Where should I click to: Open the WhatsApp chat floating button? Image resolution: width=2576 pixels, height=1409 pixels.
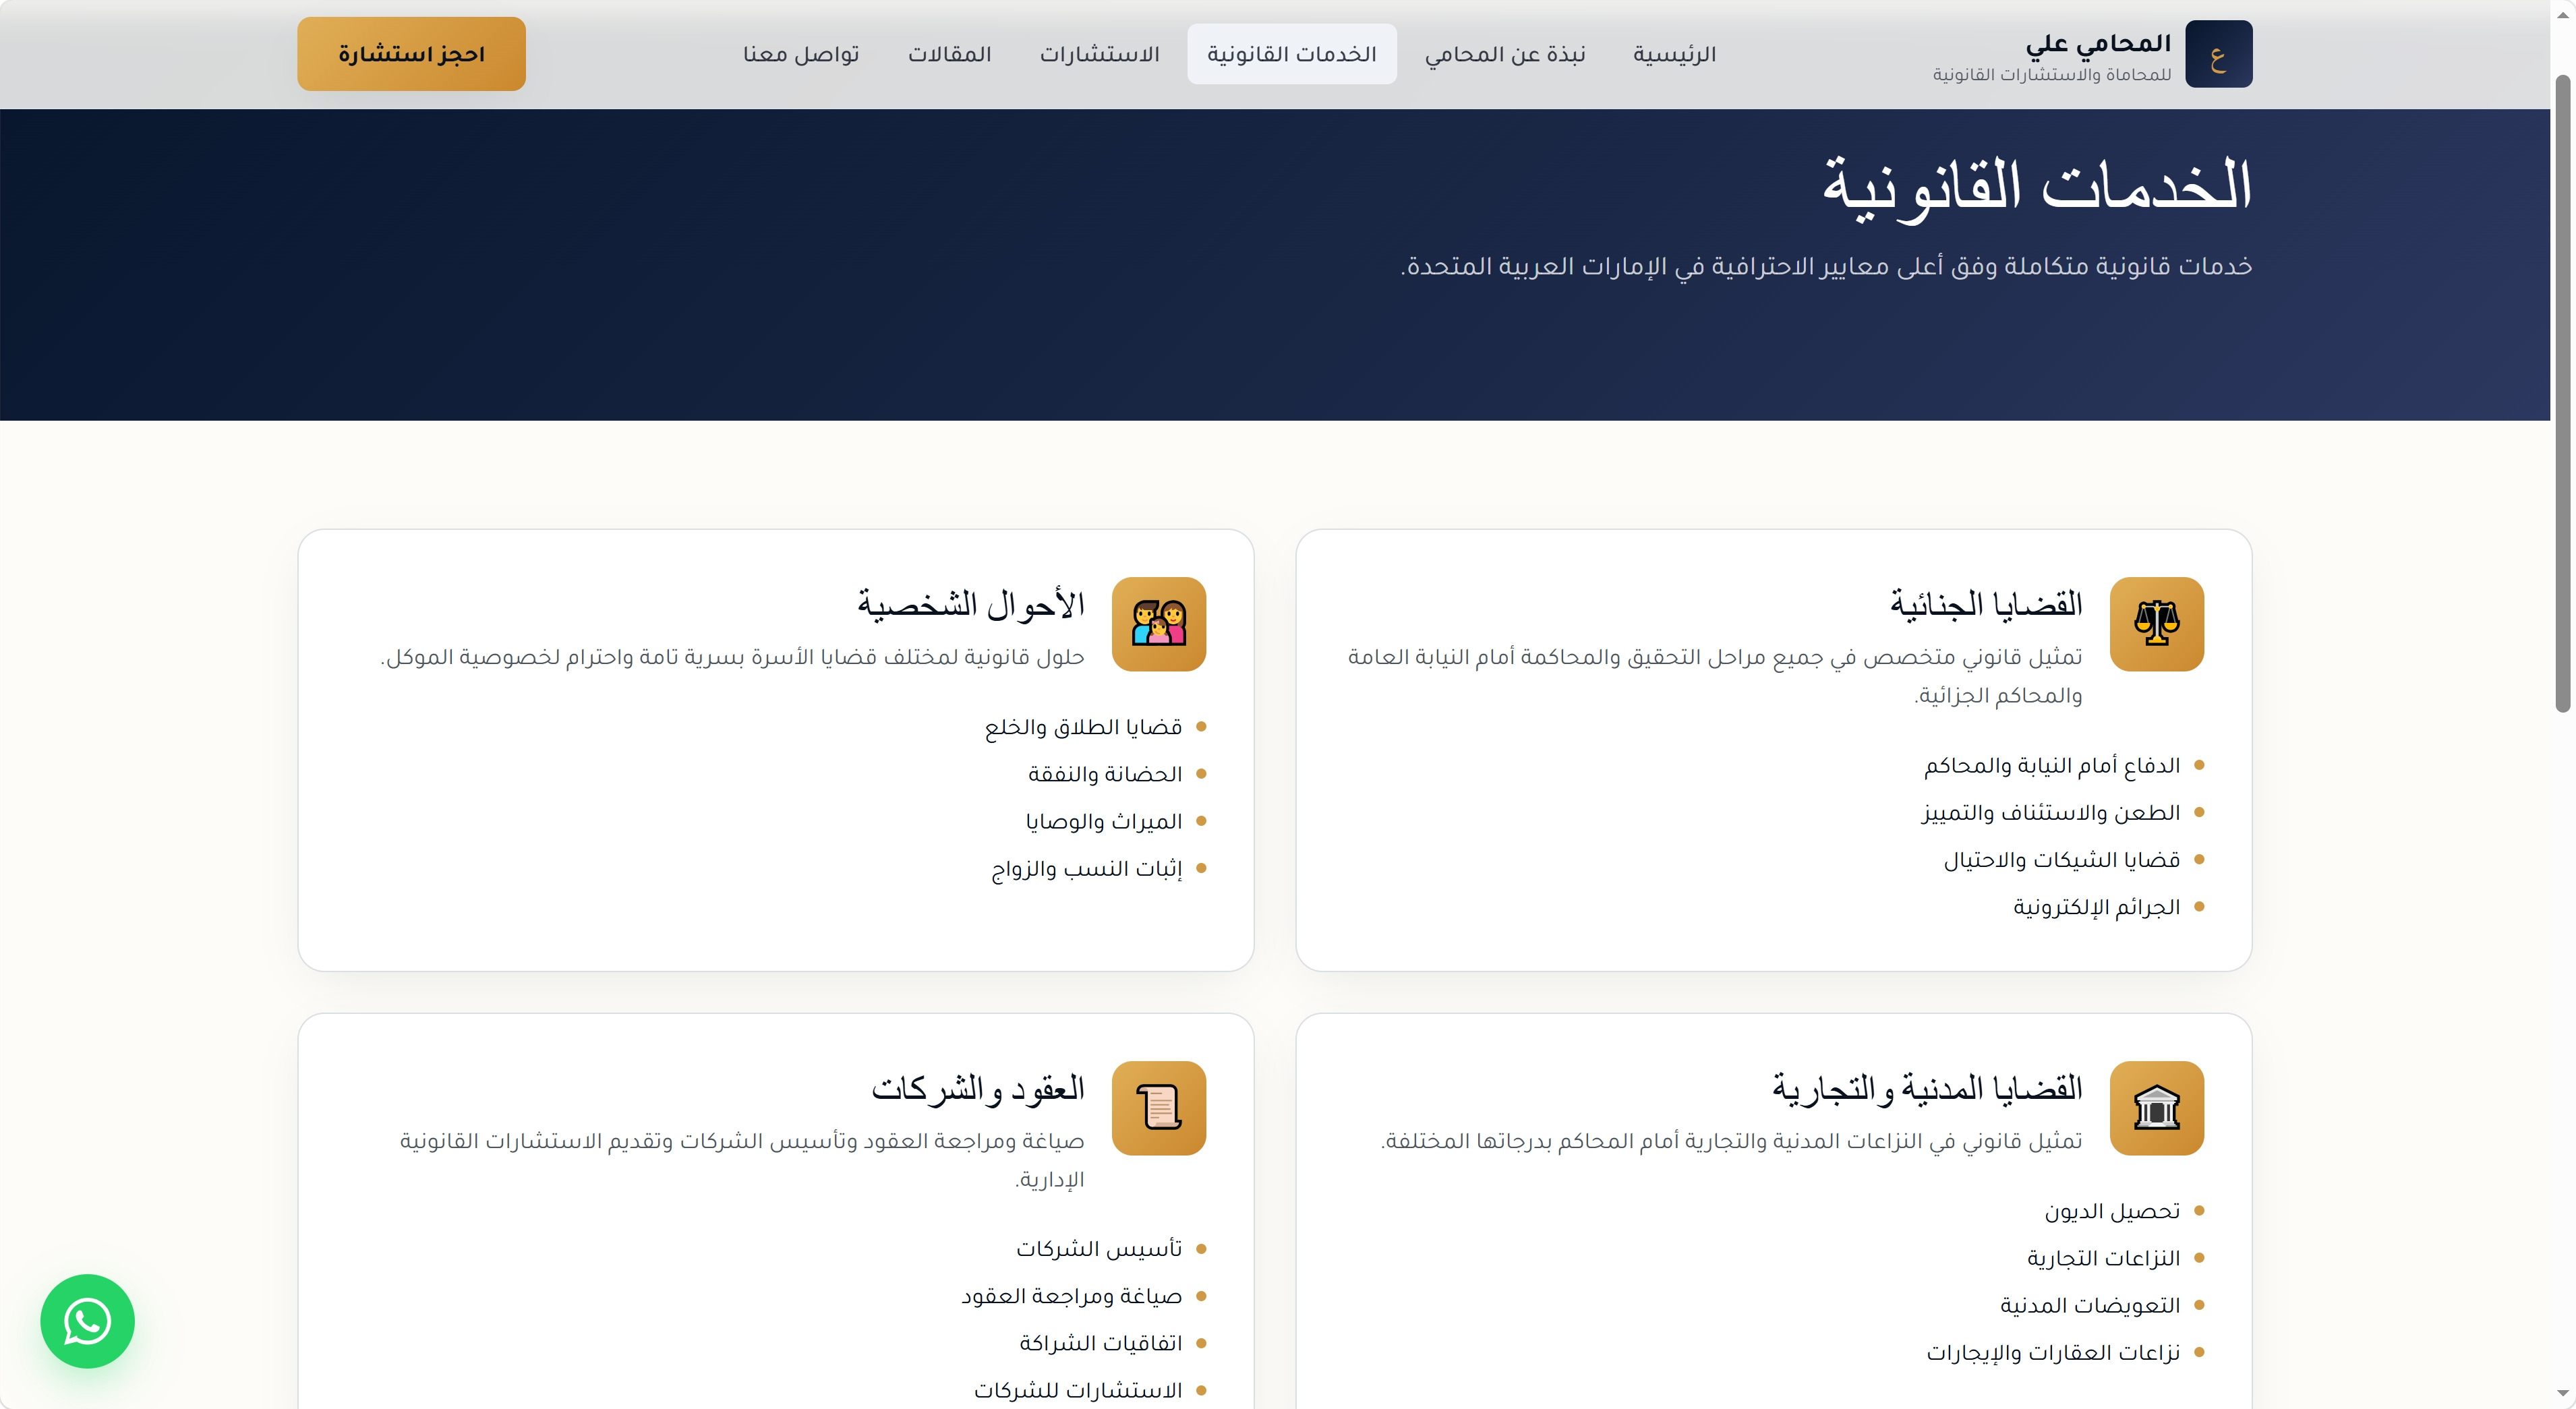tap(88, 1320)
